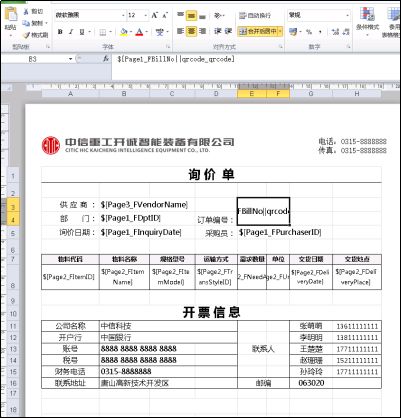
Task: Apply the red font color A
Action: 140,32
